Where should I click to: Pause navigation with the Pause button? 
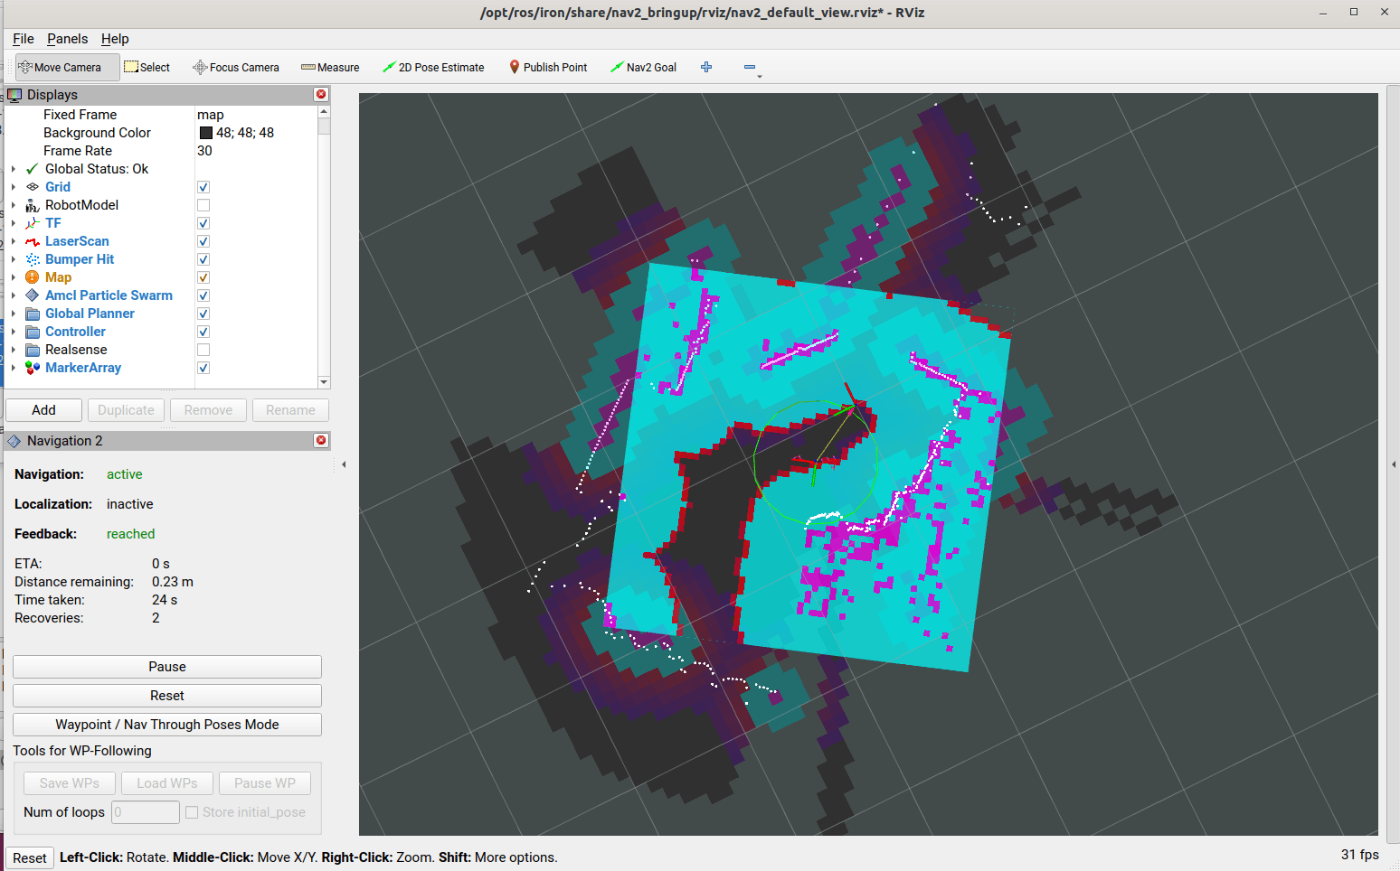point(167,667)
